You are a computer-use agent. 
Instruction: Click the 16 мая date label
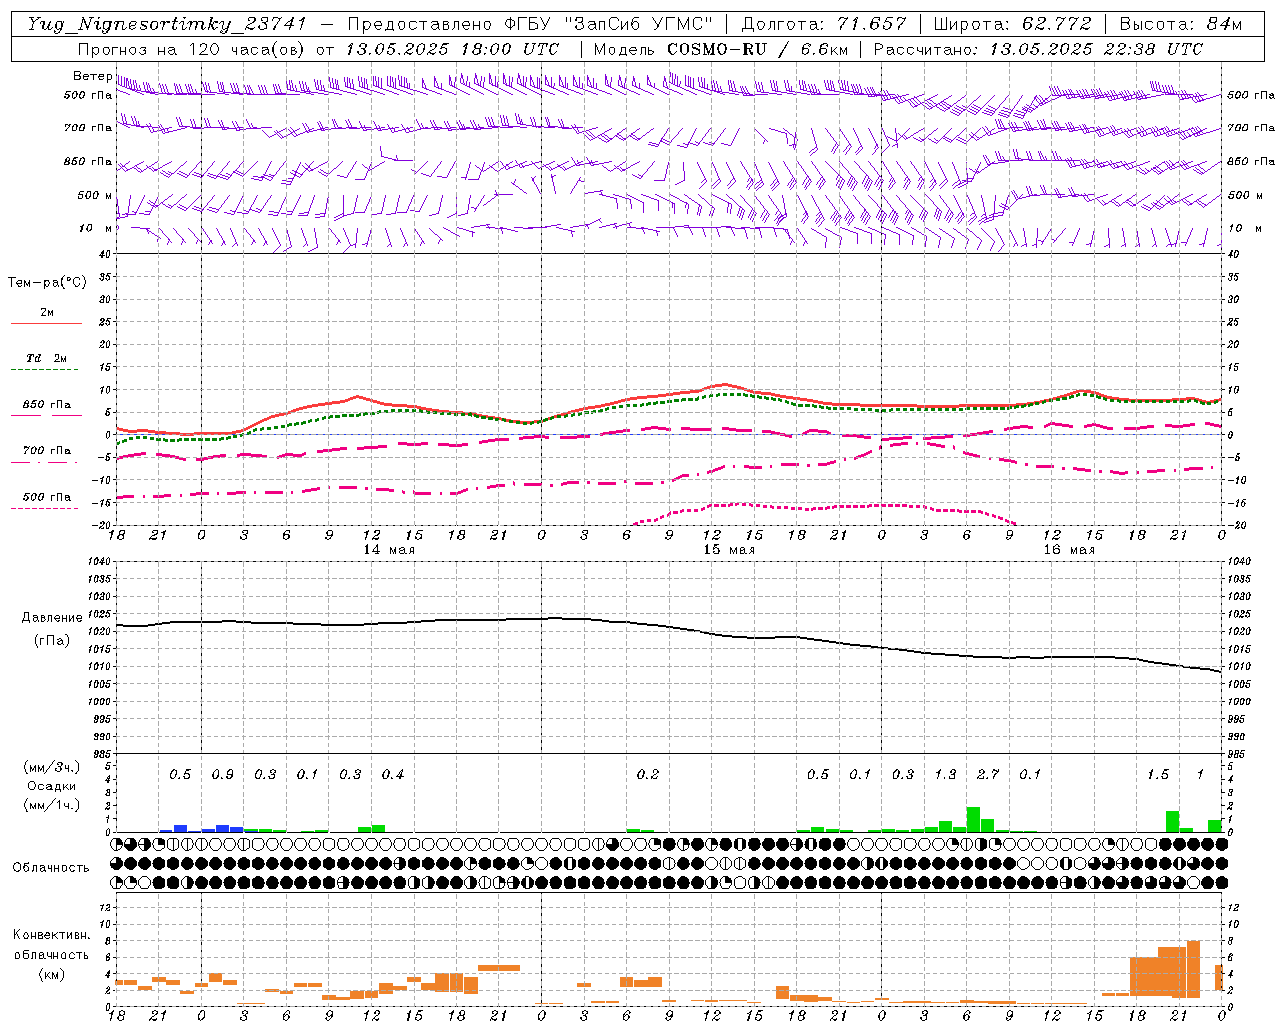coord(1068,550)
